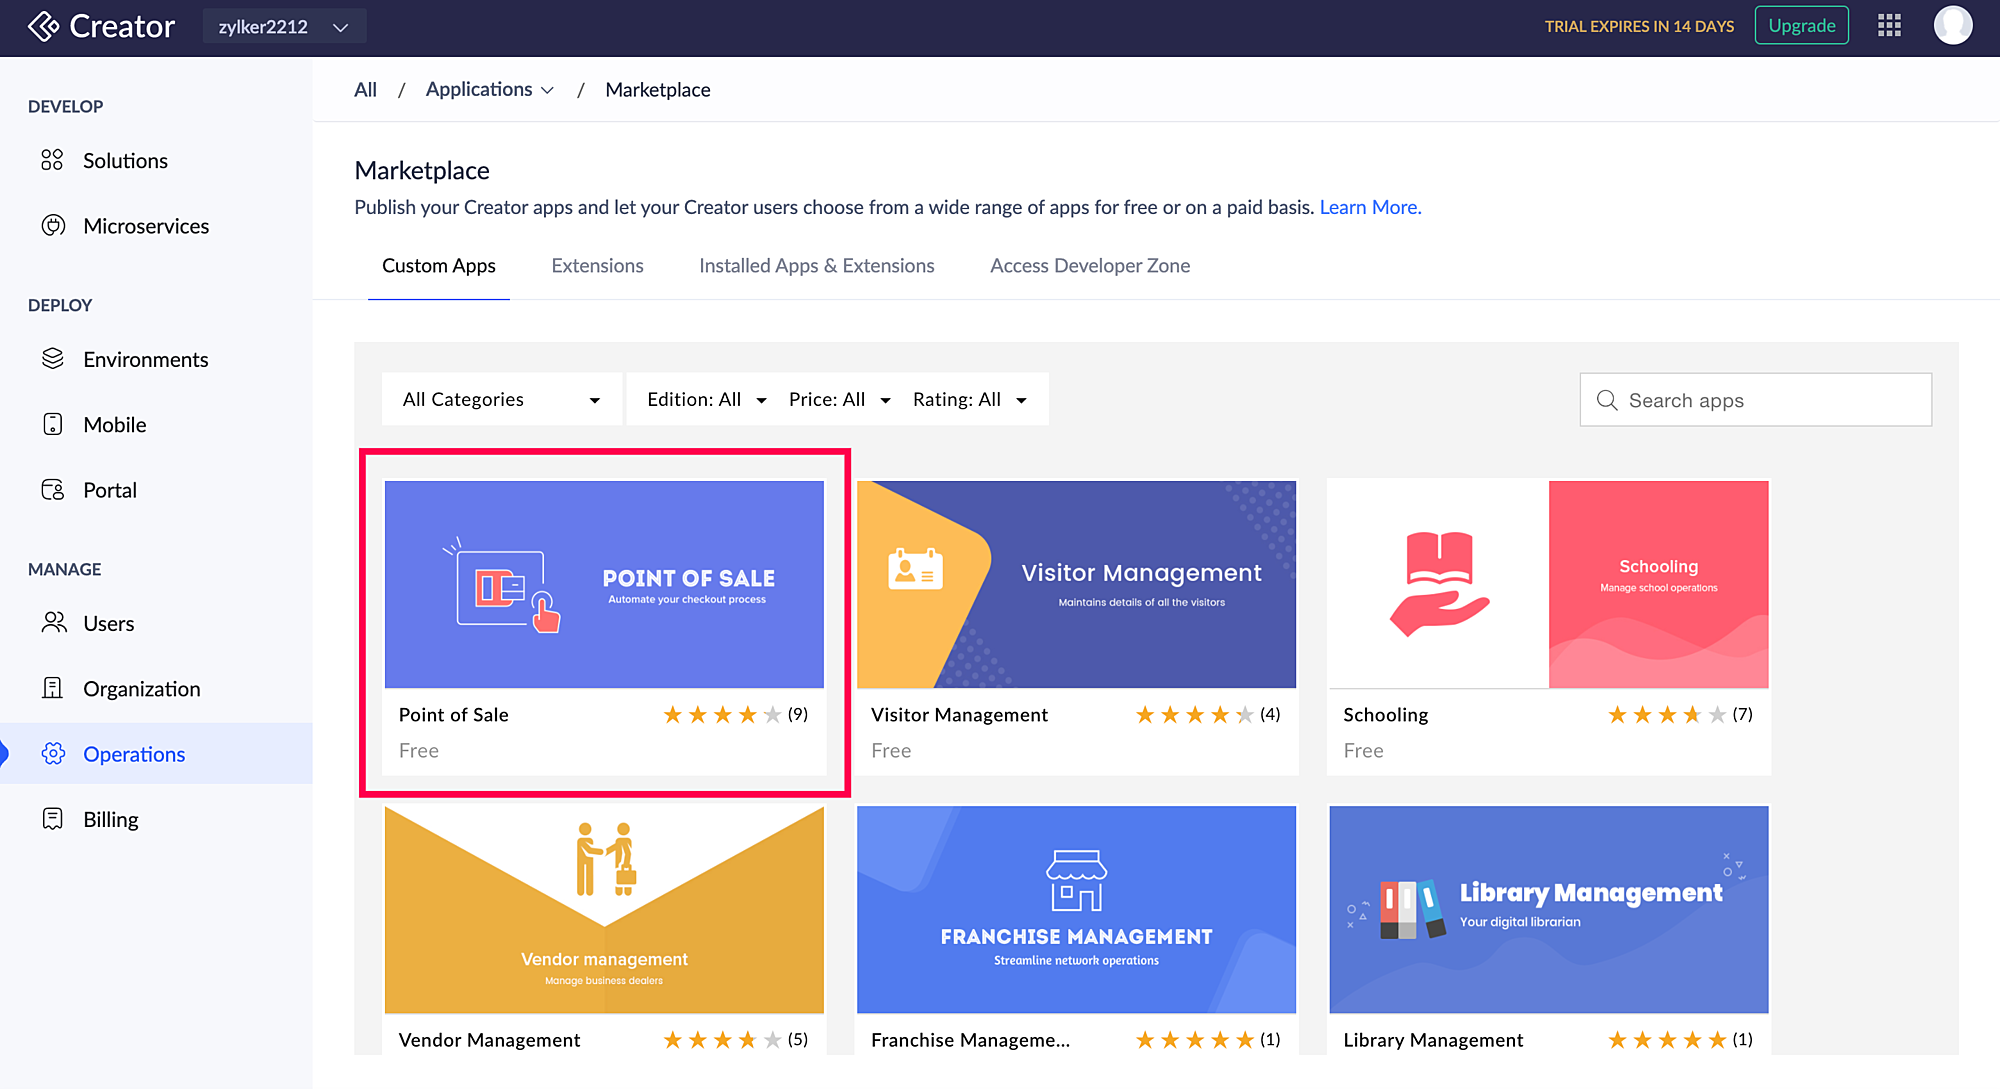Open the apps grid launcher icon
Screen dimensions: 2000x1089
click(1889, 26)
